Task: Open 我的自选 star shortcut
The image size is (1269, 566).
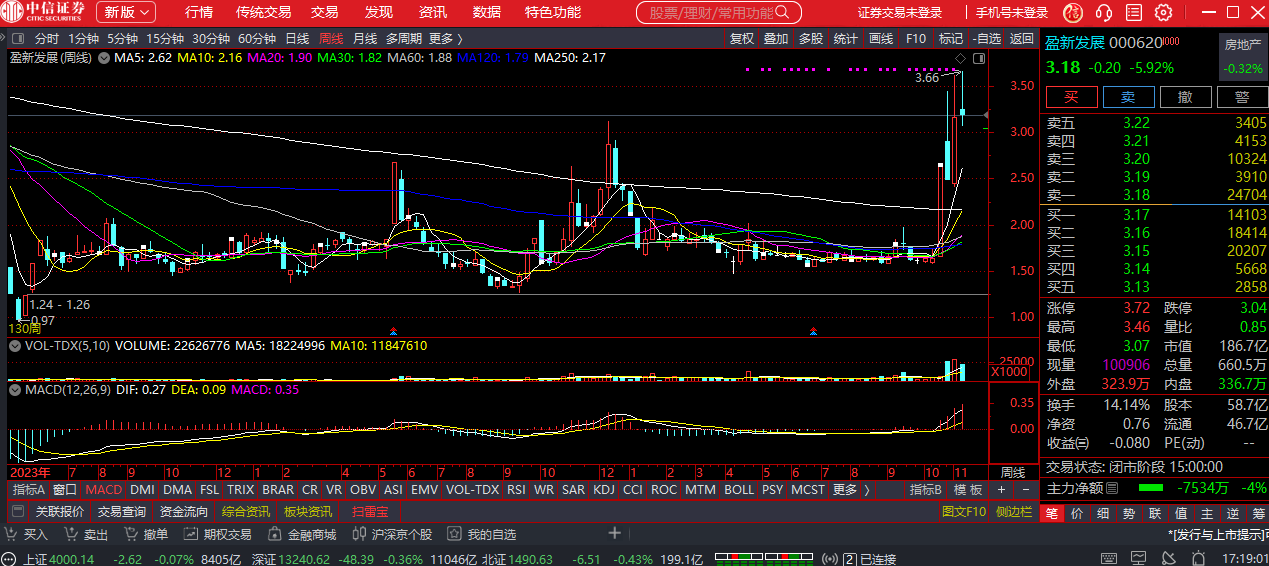Action: (x=483, y=535)
